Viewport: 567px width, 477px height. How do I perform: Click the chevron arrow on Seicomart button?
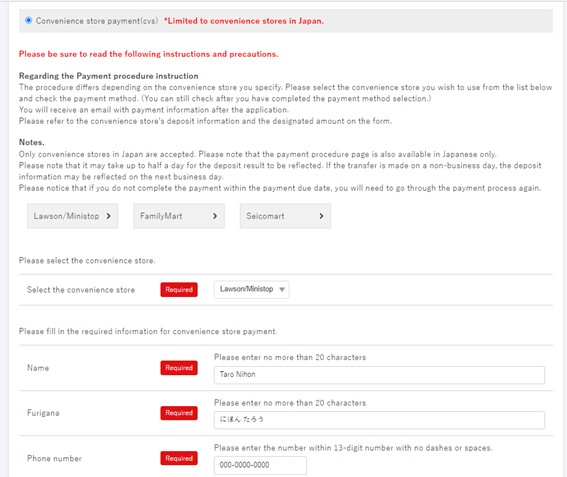point(321,216)
